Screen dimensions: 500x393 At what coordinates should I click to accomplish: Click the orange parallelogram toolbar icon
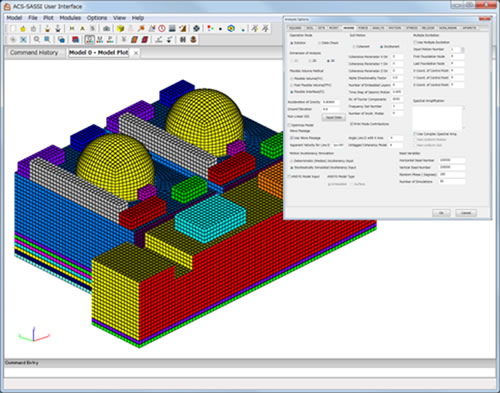[x=134, y=40]
